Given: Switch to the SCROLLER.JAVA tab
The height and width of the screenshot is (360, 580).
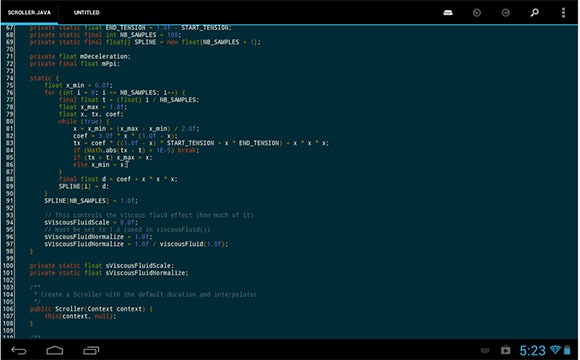Looking at the screenshot, I should coord(29,13).
